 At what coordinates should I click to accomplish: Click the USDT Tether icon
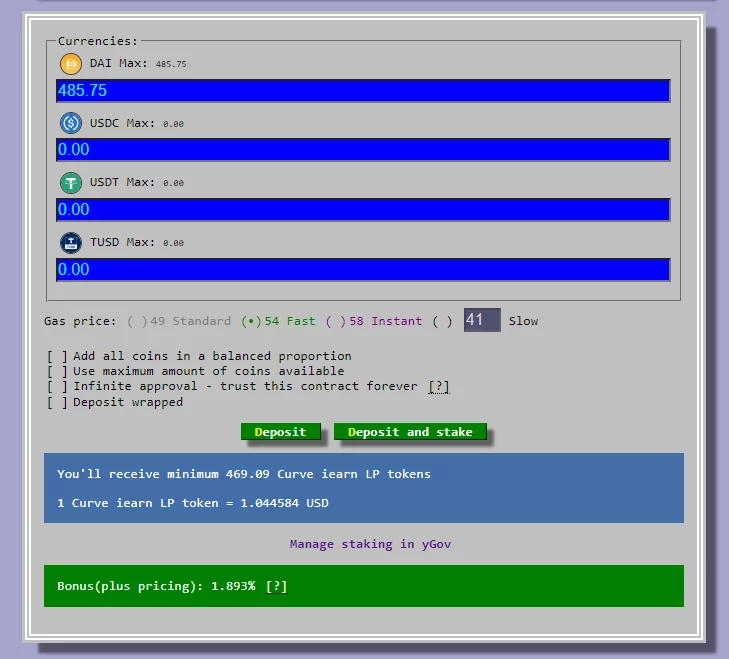(71, 183)
